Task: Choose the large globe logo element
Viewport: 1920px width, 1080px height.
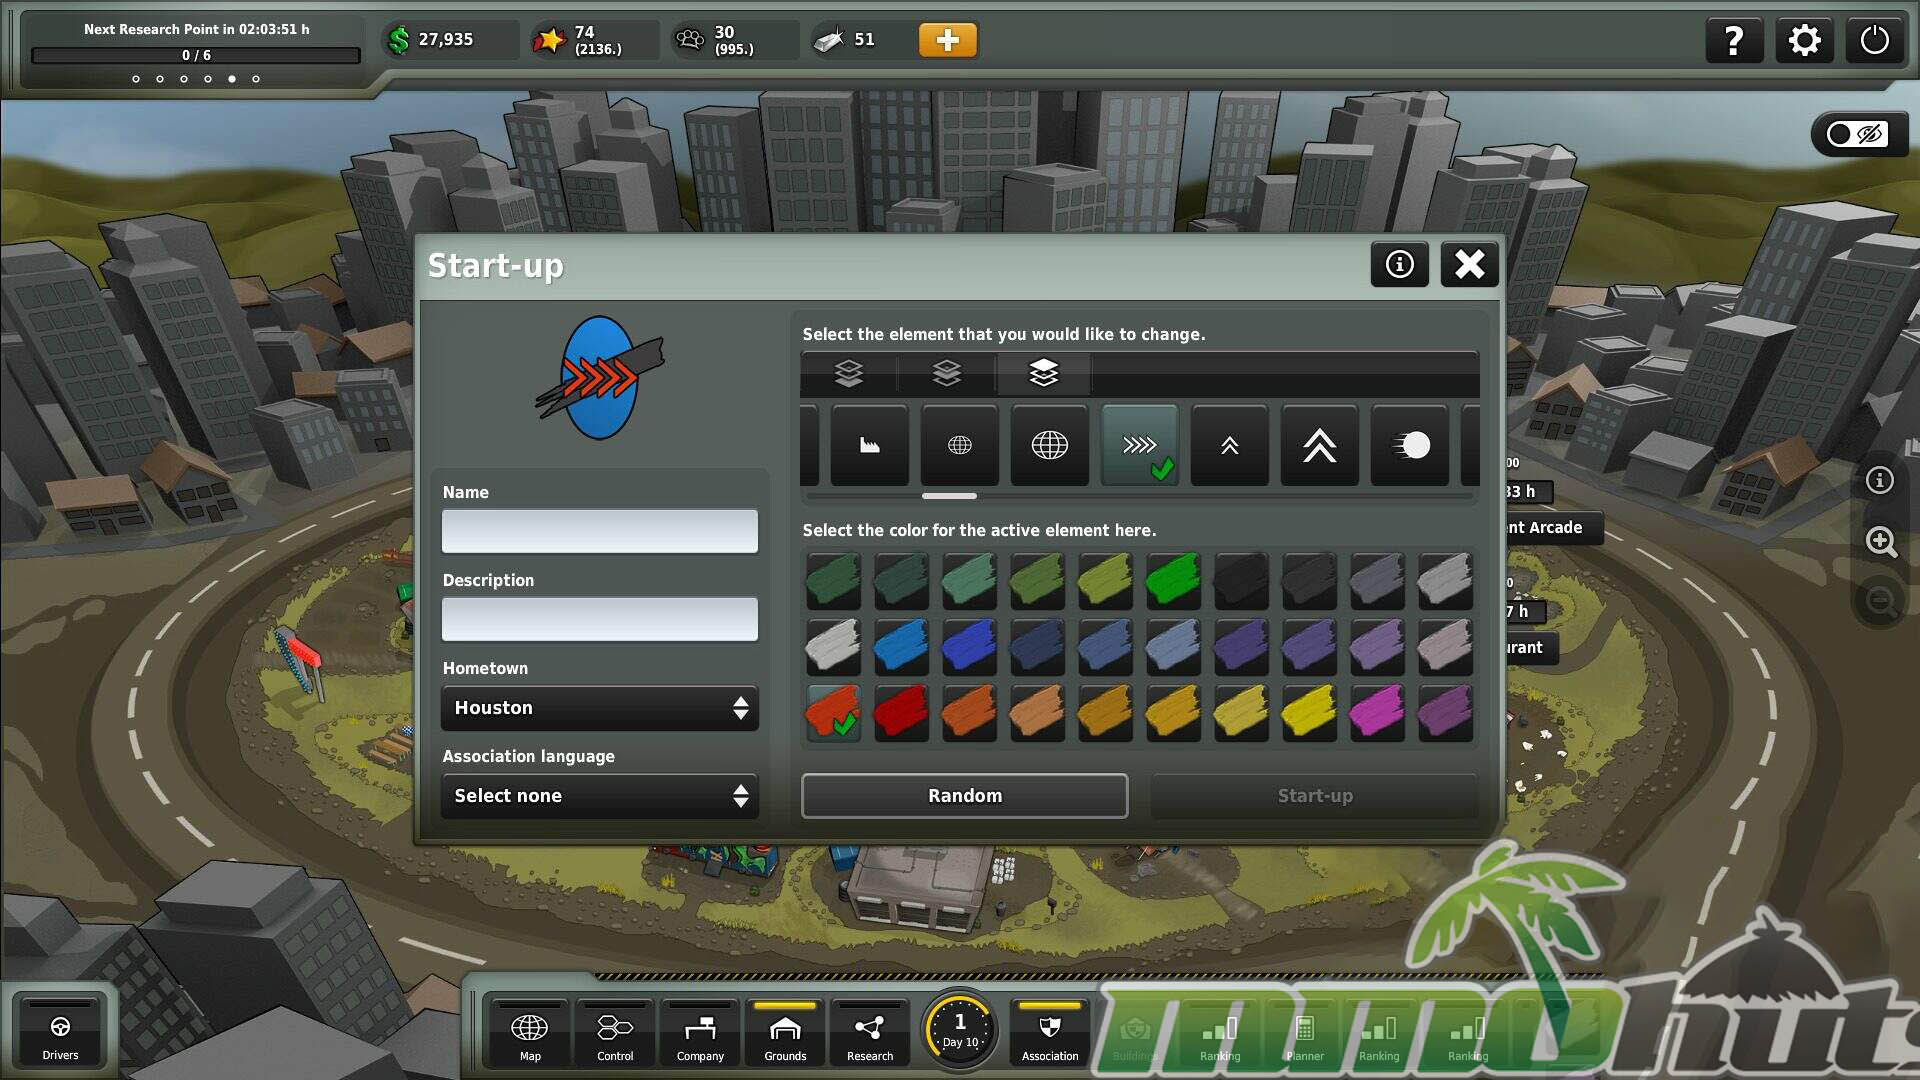Action: [x=1050, y=446]
